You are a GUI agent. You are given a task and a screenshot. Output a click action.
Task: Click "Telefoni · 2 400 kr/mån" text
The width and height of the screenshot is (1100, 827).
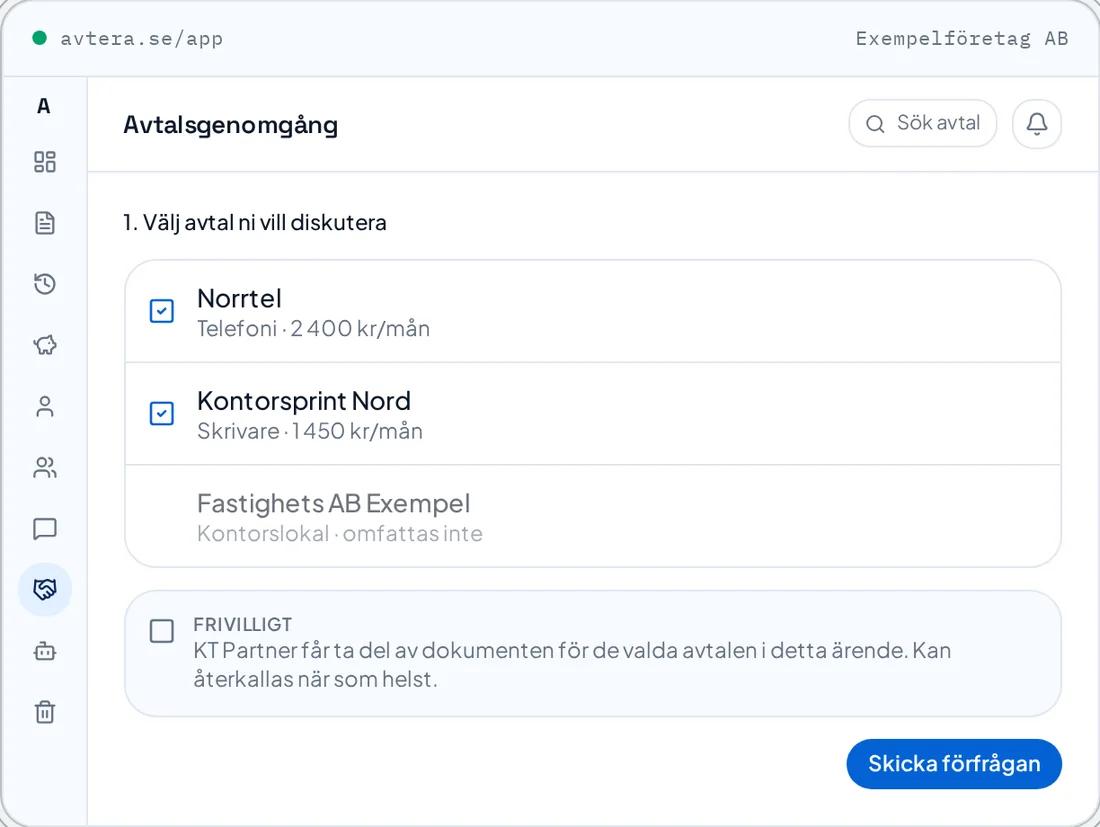pyautogui.click(x=314, y=328)
